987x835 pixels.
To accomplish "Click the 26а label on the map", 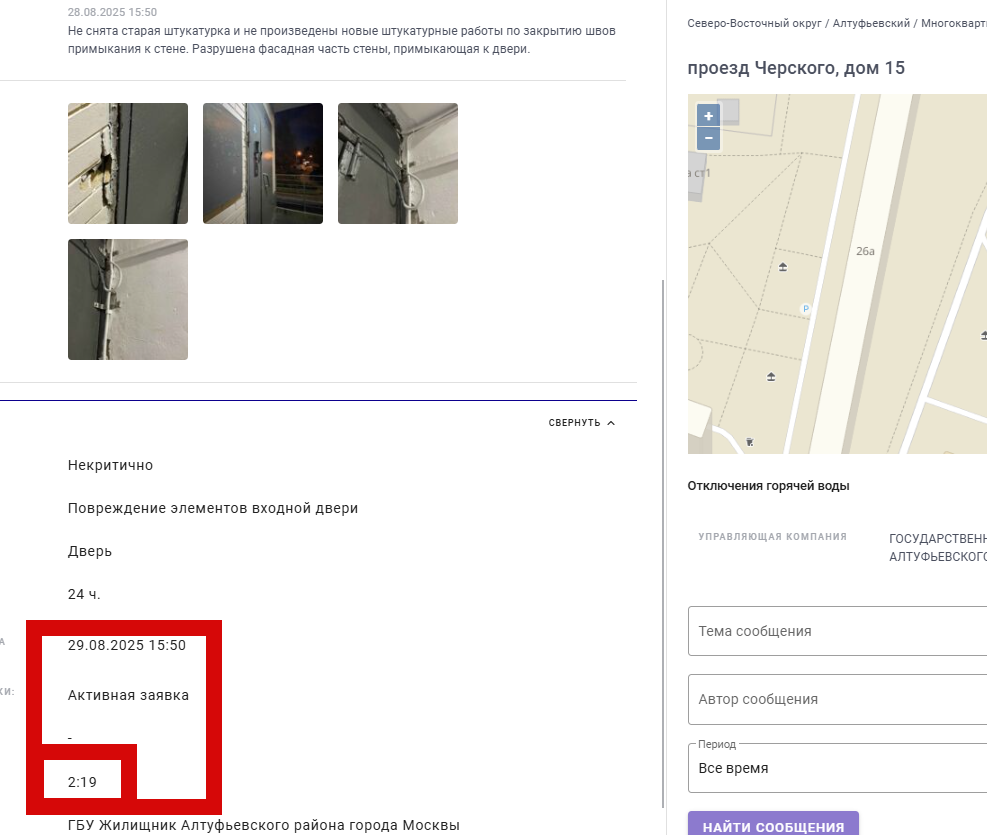I will pyautogui.click(x=865, y=251).
